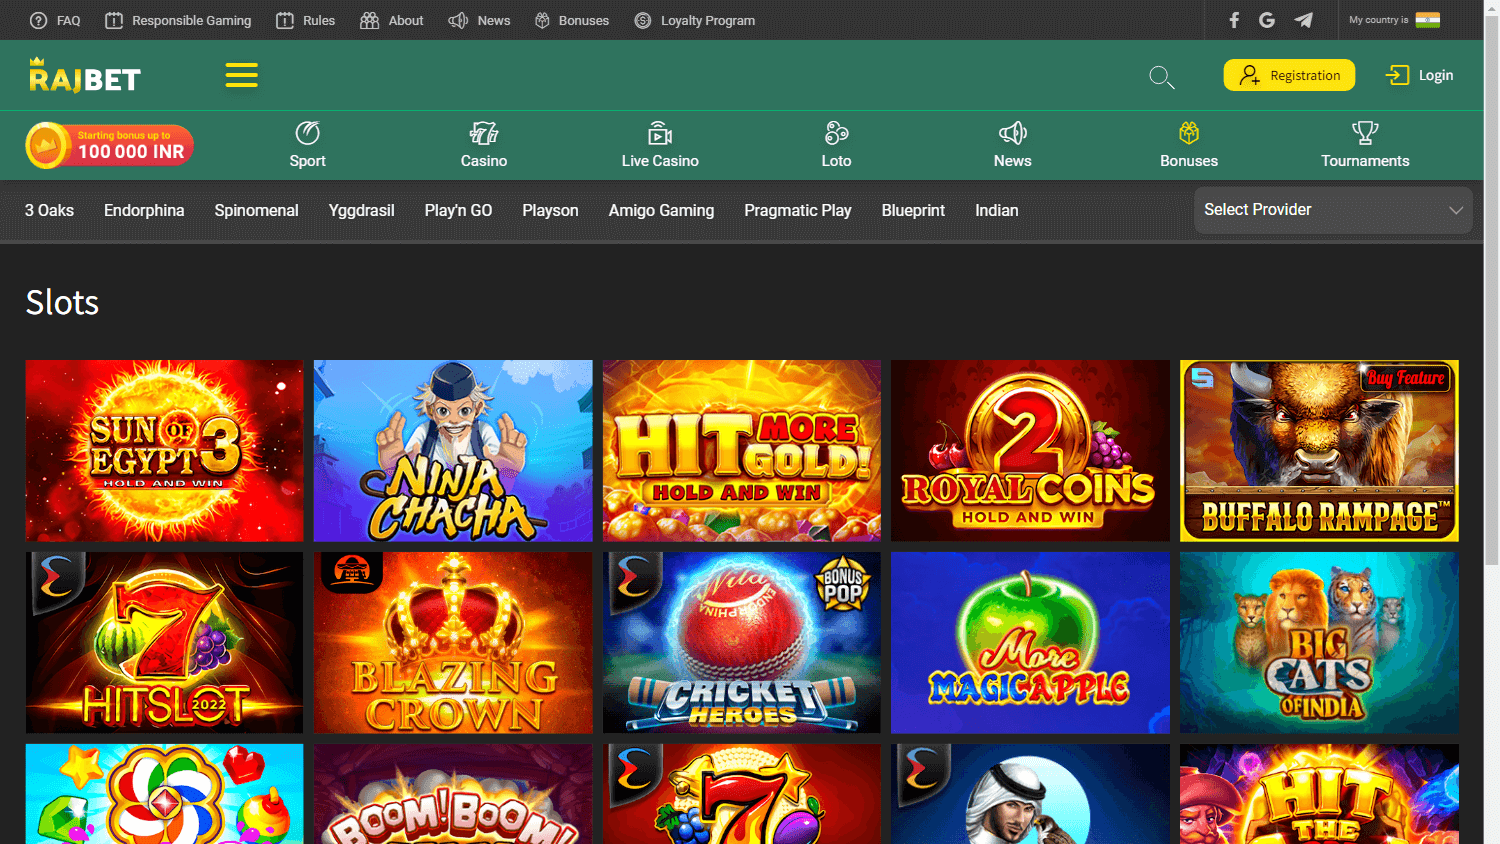Open the Blazing Crown slot
The image size is (1500, 844).
click(x=453, y=643)
